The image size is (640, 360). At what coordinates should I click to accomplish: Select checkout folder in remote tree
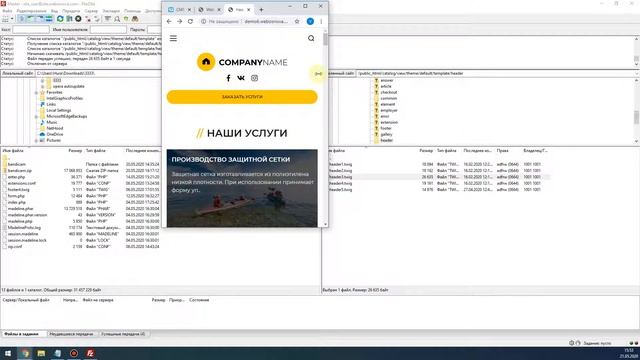click(x=389, y=93)
